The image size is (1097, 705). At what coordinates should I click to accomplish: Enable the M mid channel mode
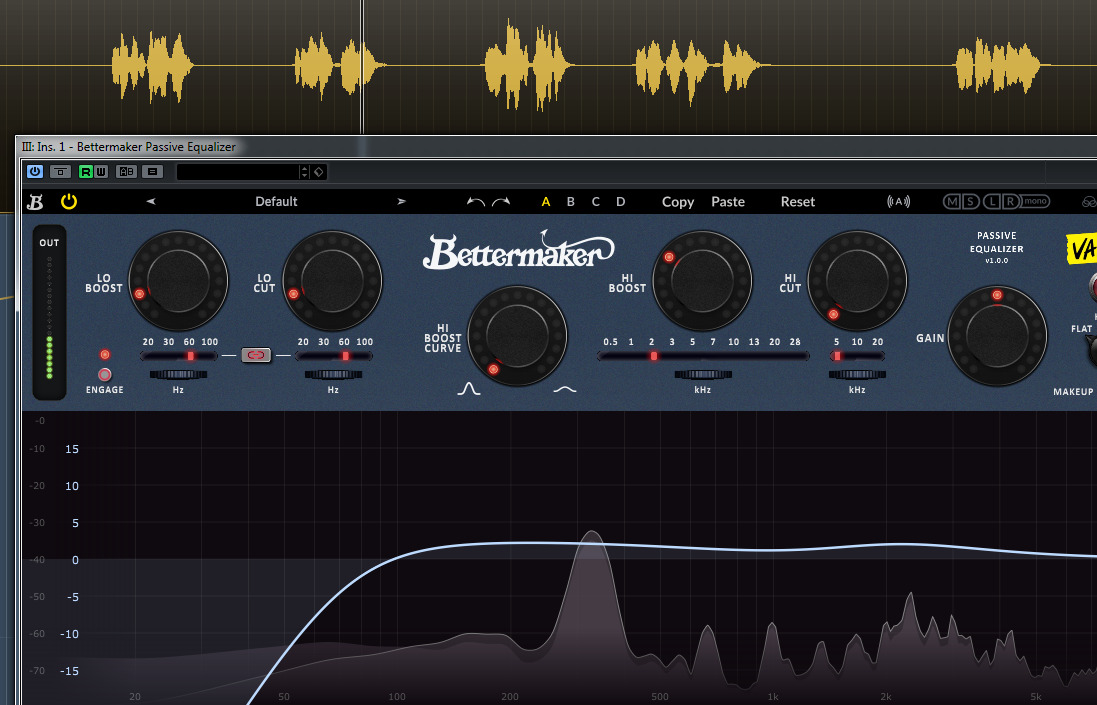click(x=951, y=201)
